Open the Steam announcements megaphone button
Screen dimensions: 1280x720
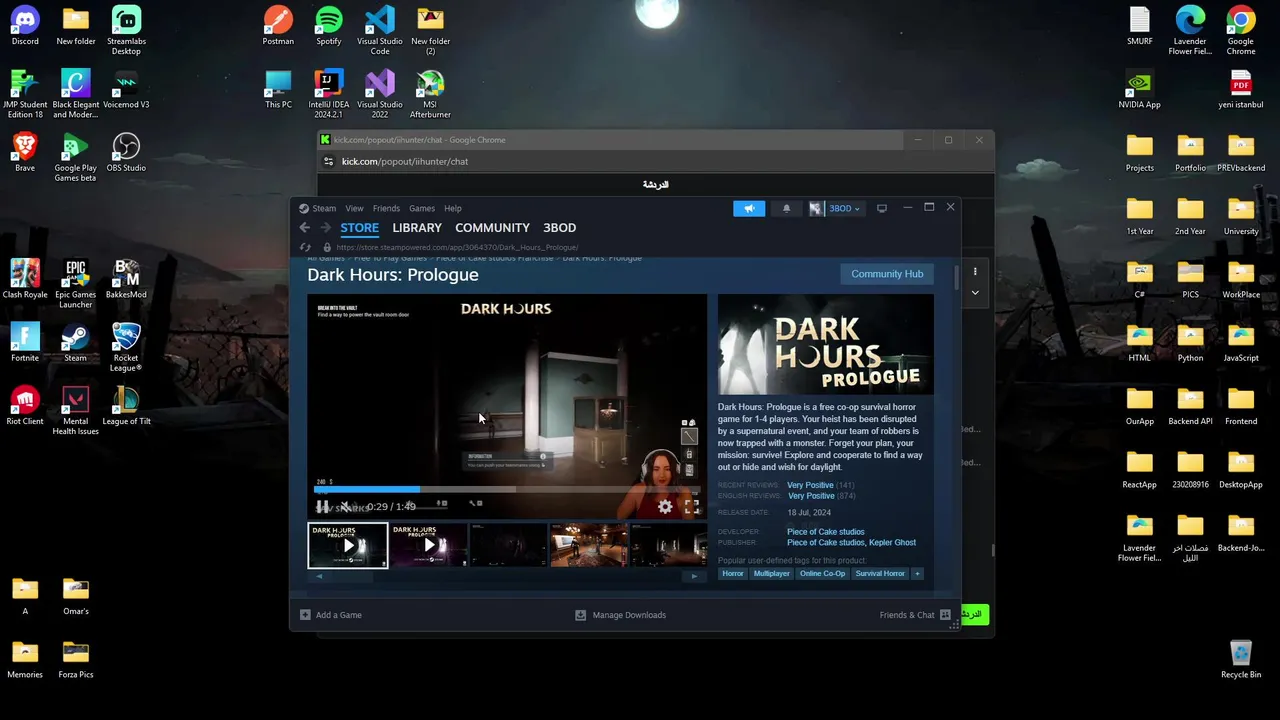click(x=749, y=208)
